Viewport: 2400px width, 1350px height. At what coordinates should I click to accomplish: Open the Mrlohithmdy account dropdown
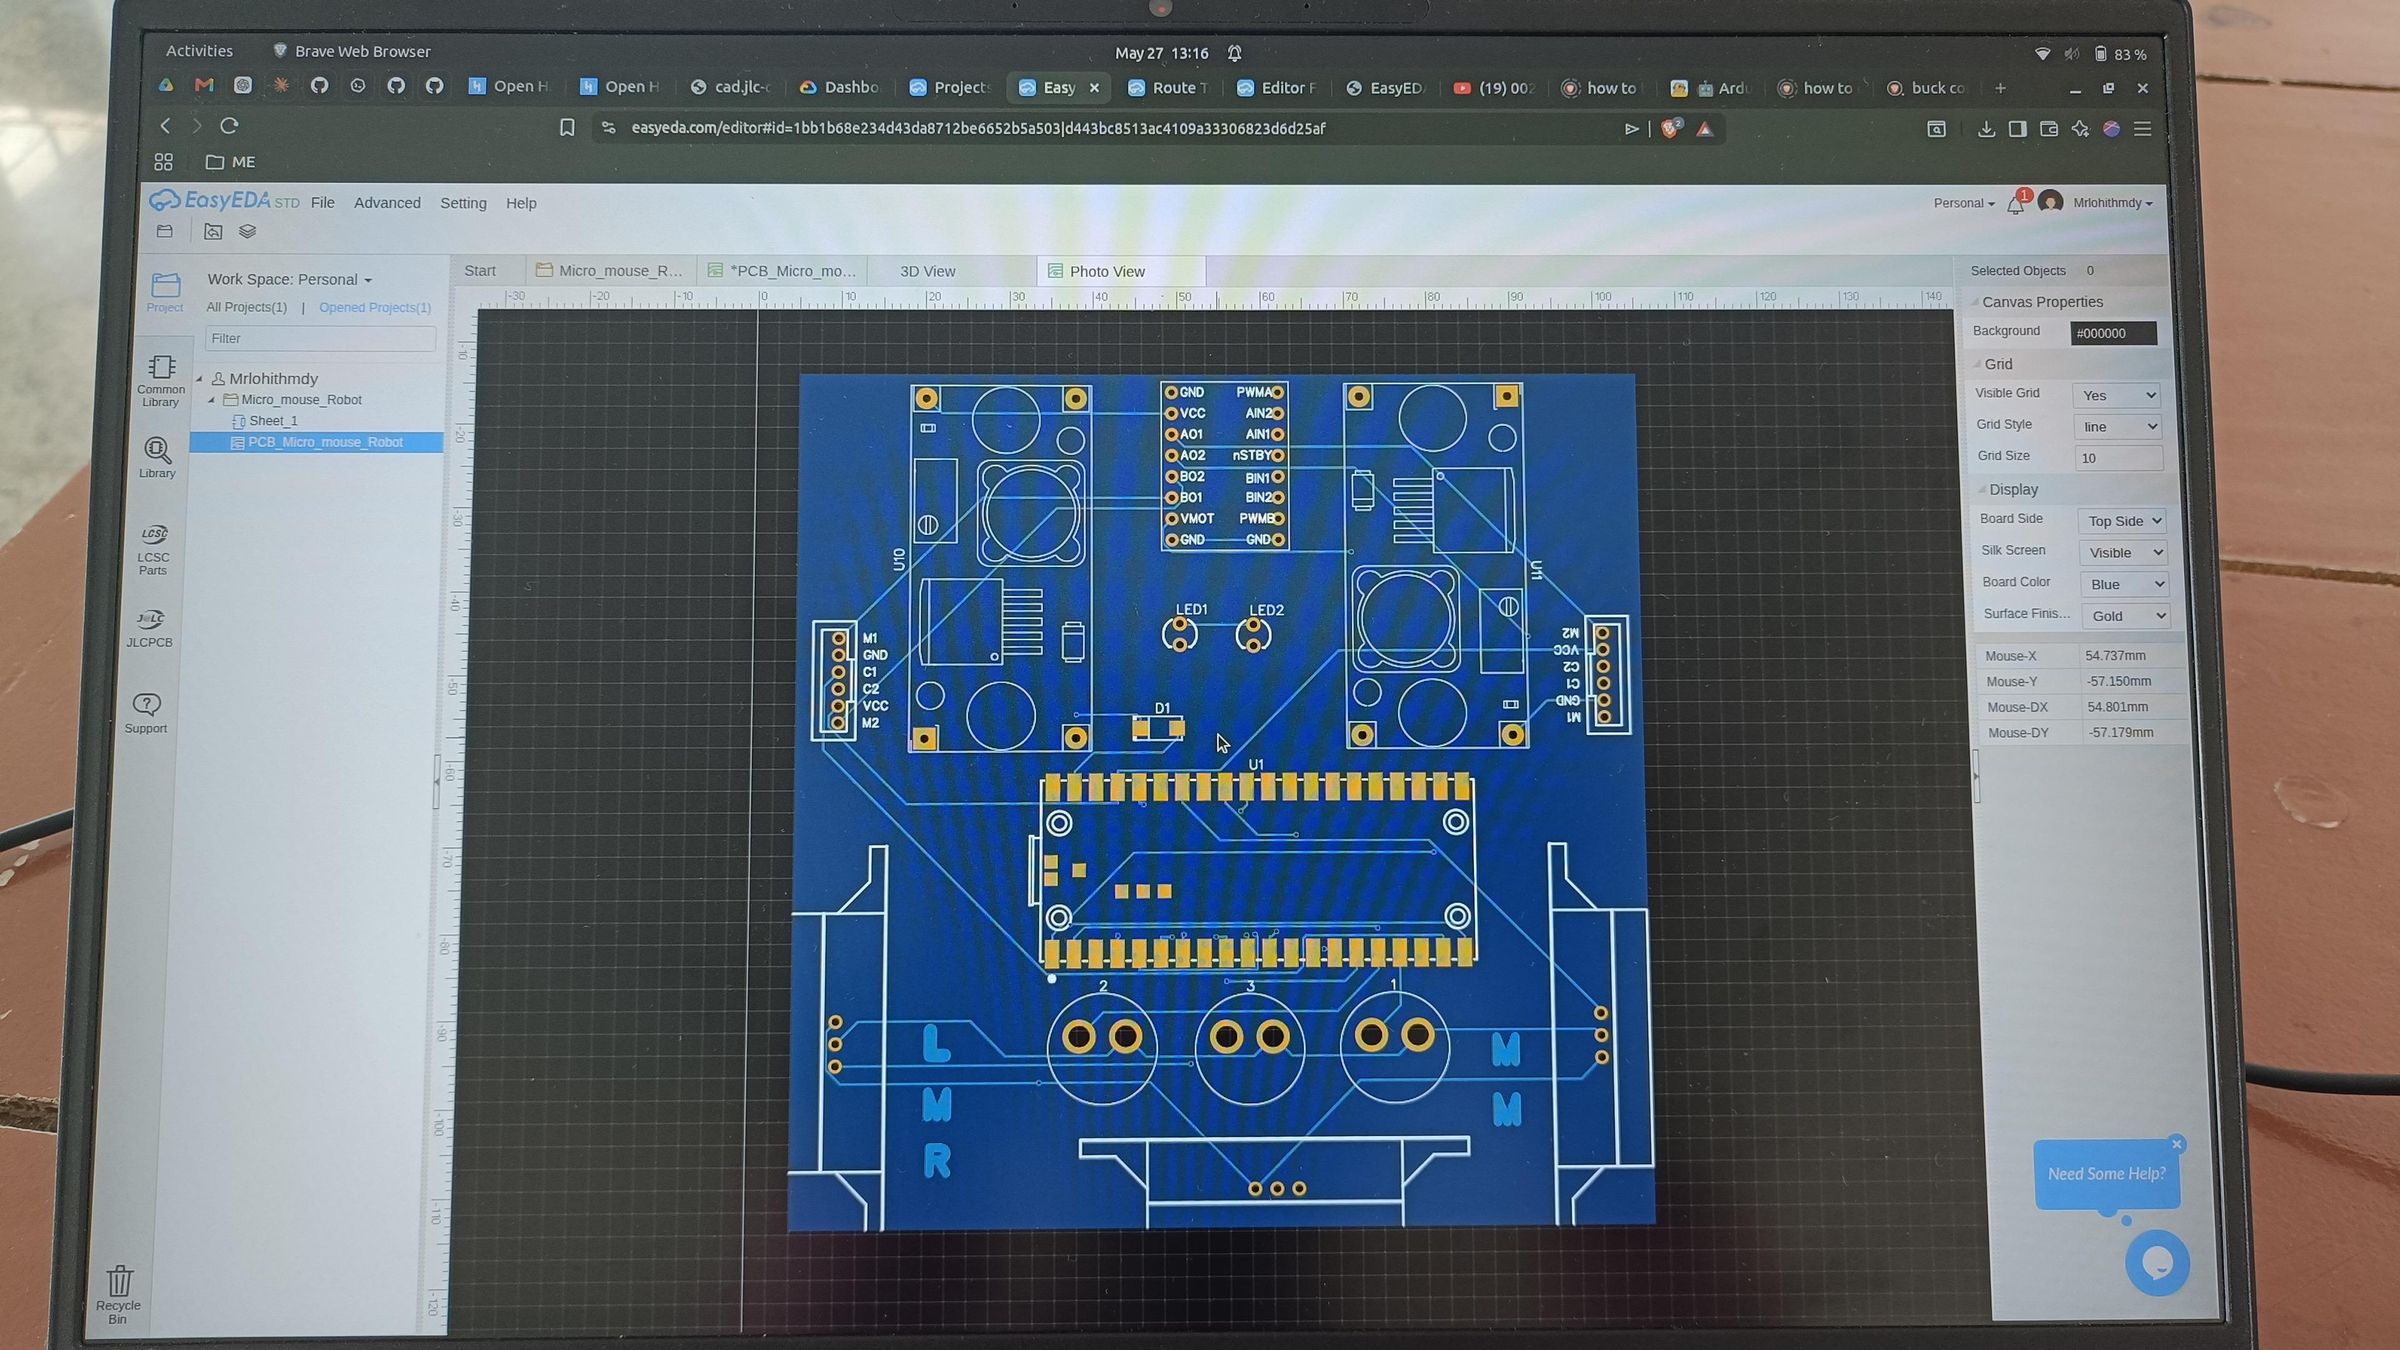click(2112, 203)
